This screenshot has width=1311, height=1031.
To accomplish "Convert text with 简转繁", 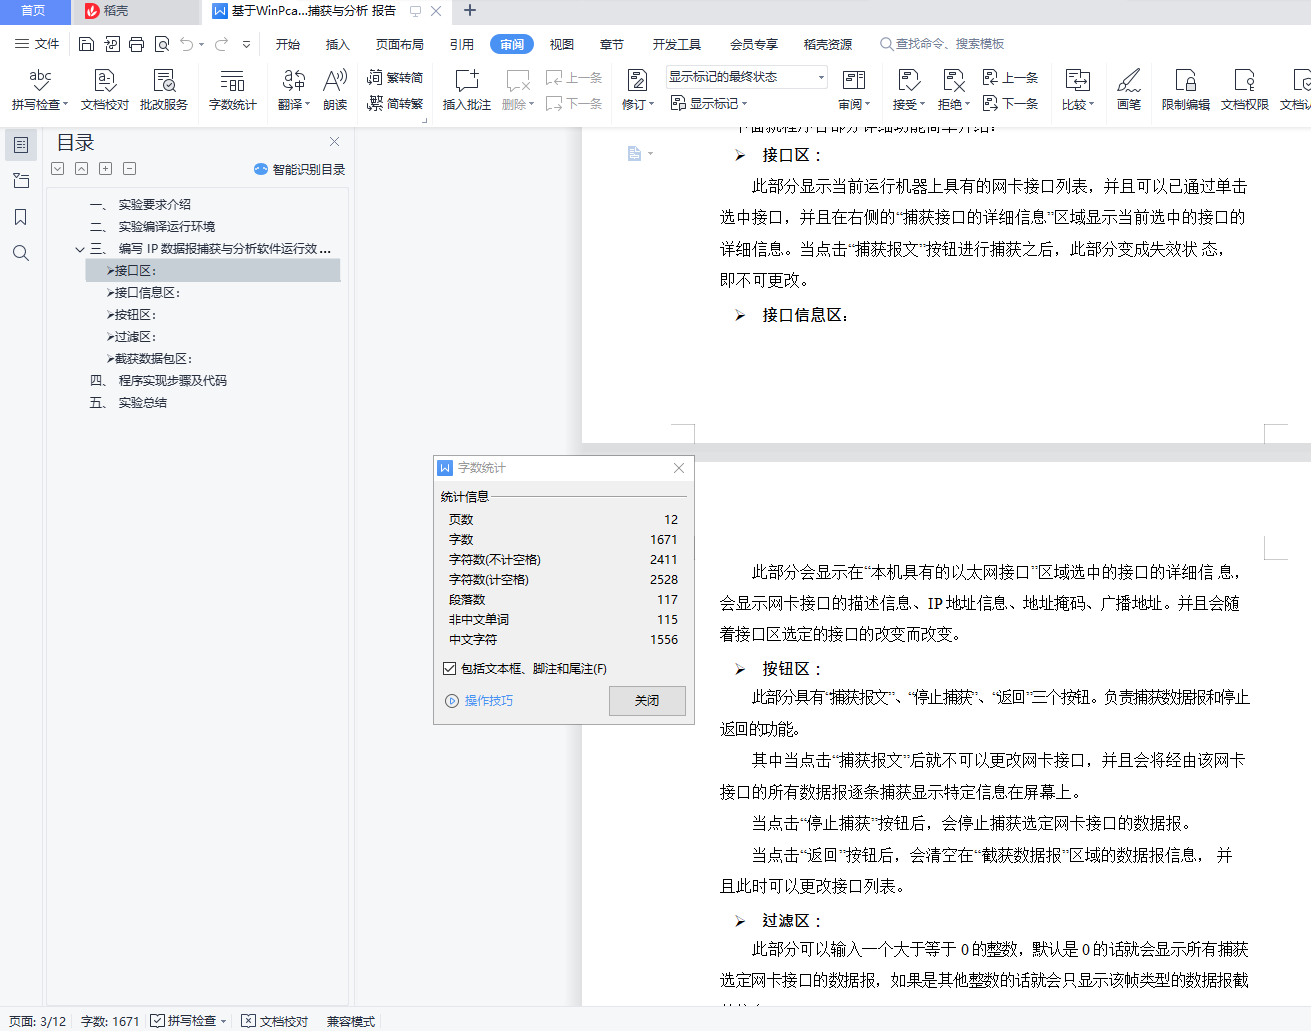I will point(395,103).
